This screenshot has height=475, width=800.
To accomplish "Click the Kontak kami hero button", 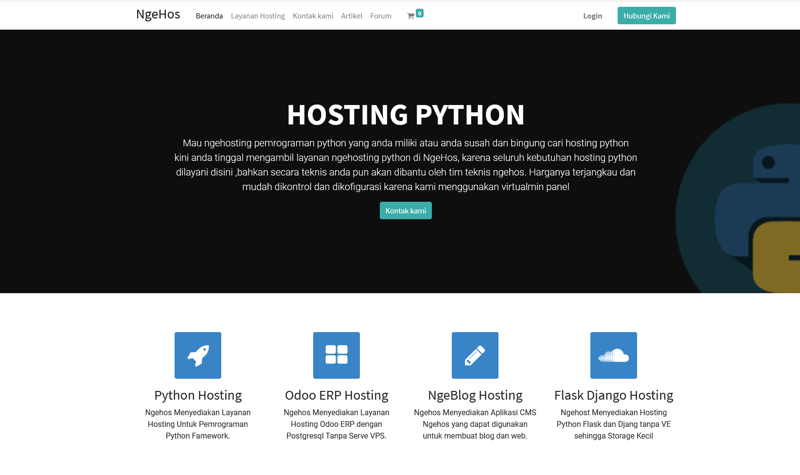I will point(406,211).
